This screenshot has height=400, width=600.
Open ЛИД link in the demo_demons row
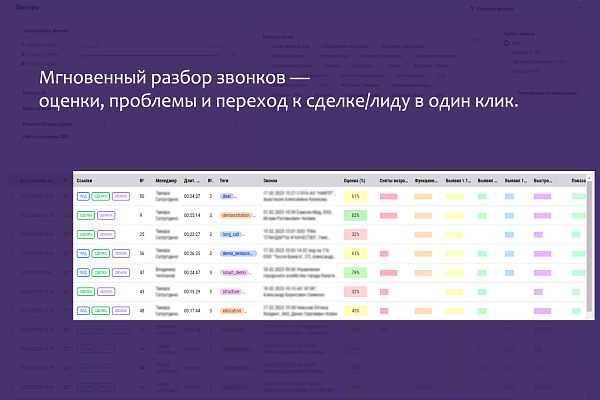click(x=83, y=253)
